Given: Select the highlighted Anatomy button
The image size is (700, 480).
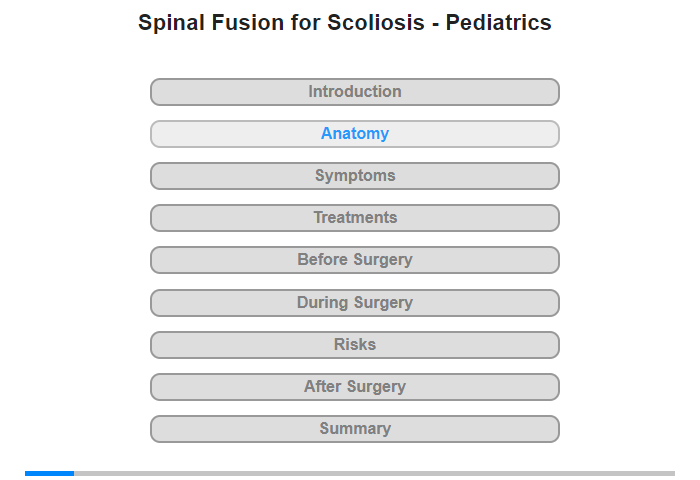Looking at the screenshot, I should click(x=354, y=134).
